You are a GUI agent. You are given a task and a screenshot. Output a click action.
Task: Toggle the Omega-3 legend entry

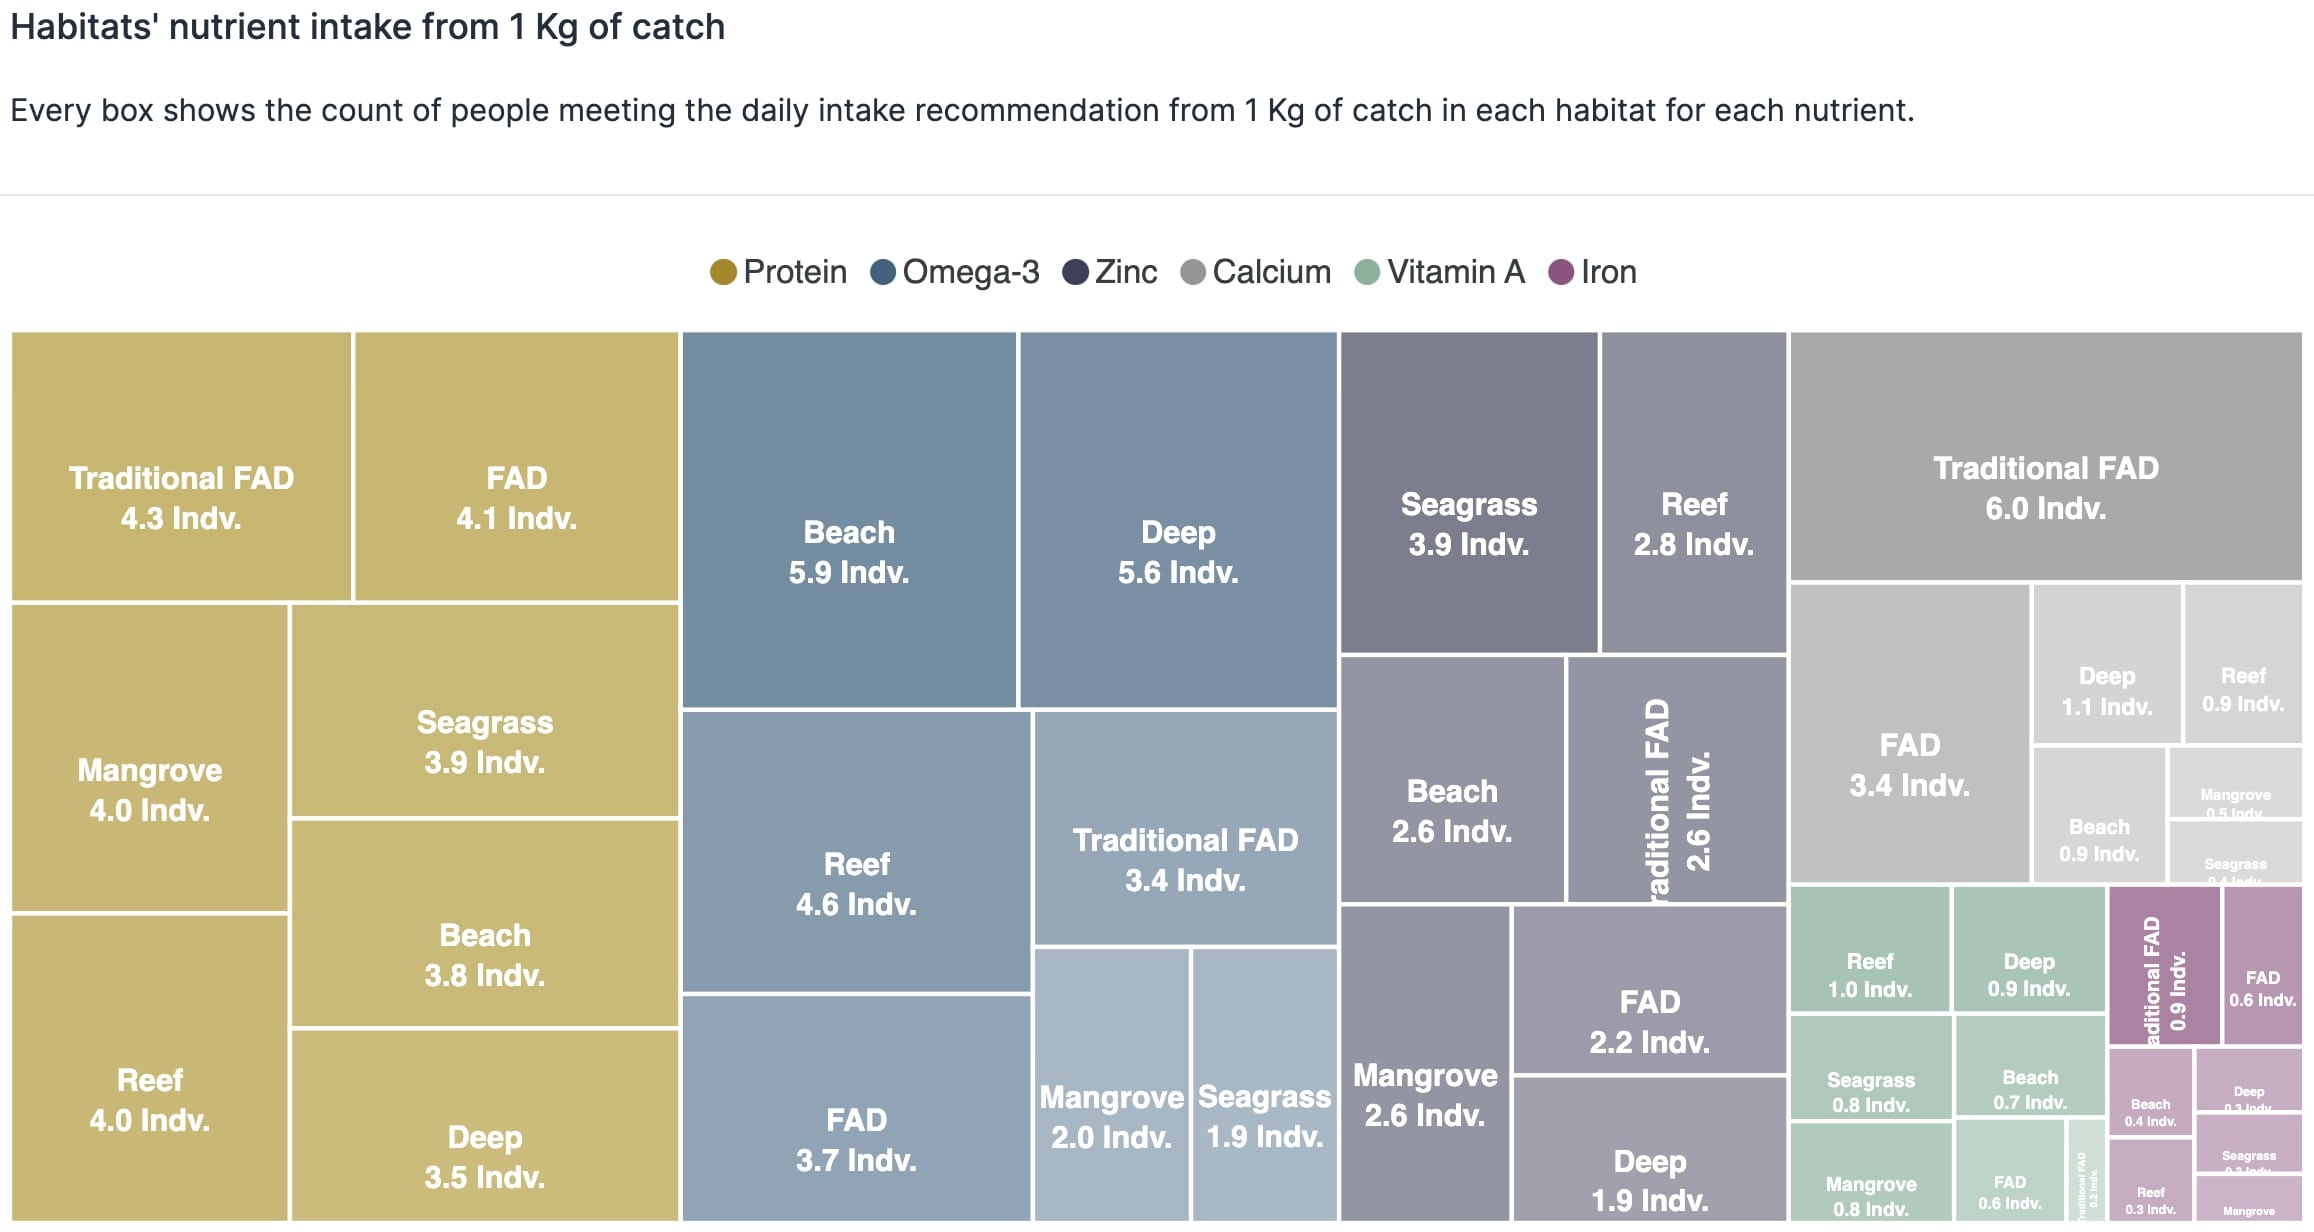954,272
